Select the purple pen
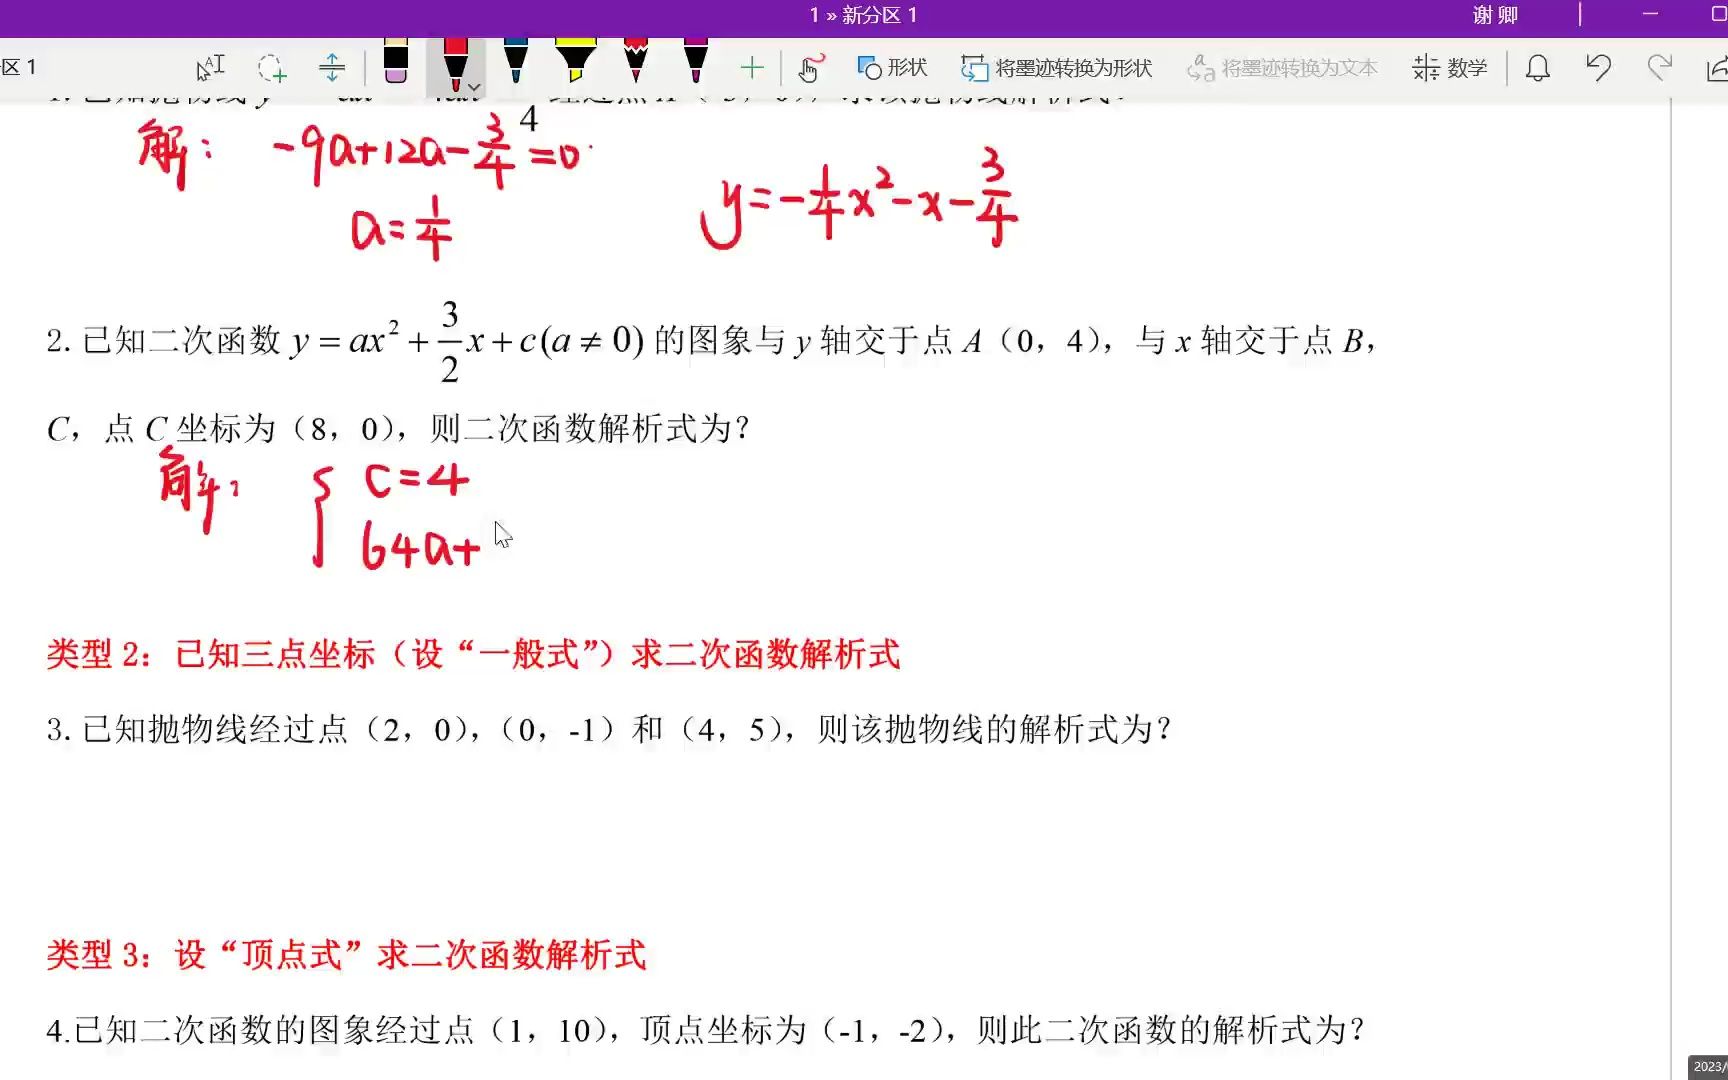The height and width of the screenshot is (1080, 1728). point(693,66)
